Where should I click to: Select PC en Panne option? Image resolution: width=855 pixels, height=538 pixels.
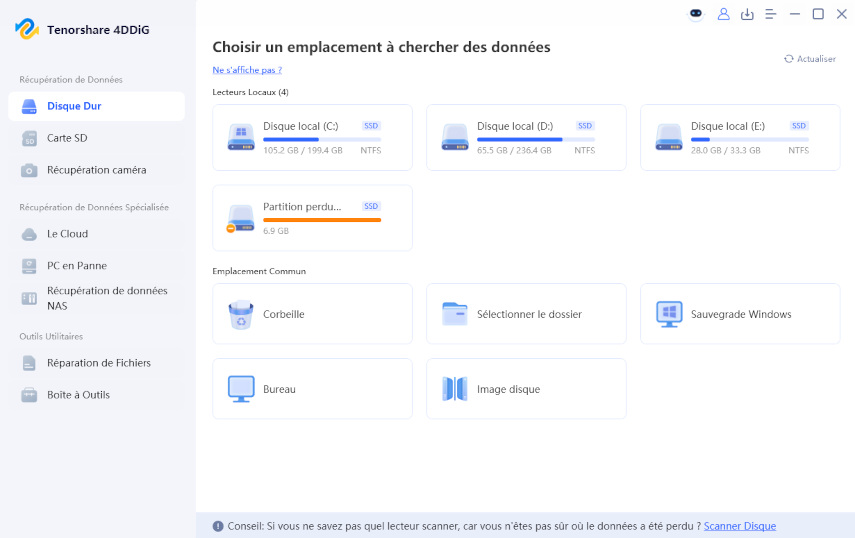pyautogui.click(x=97, y=266)
